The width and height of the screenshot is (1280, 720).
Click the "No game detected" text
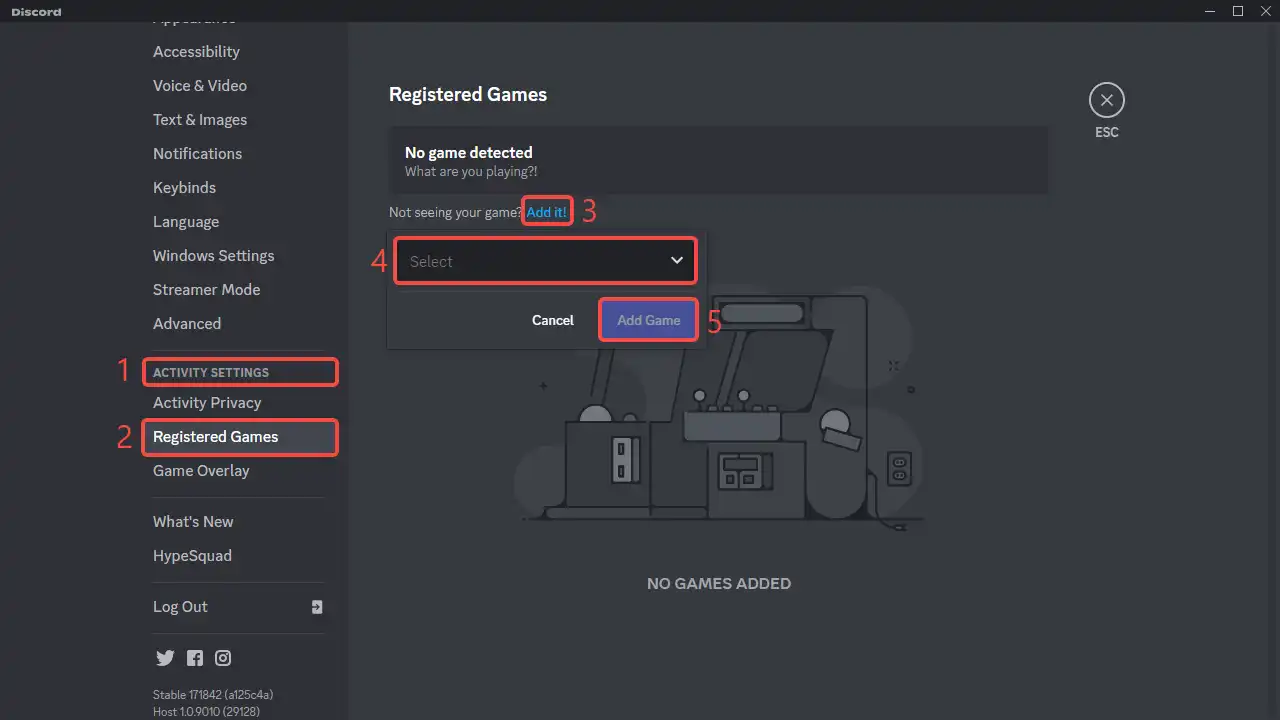click(468, 153)
